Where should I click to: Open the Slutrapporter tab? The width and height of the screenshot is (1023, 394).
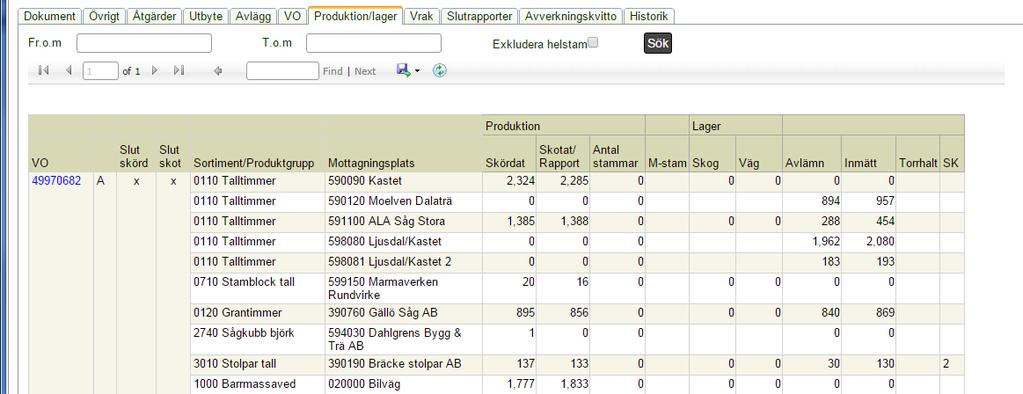point(480,16)
